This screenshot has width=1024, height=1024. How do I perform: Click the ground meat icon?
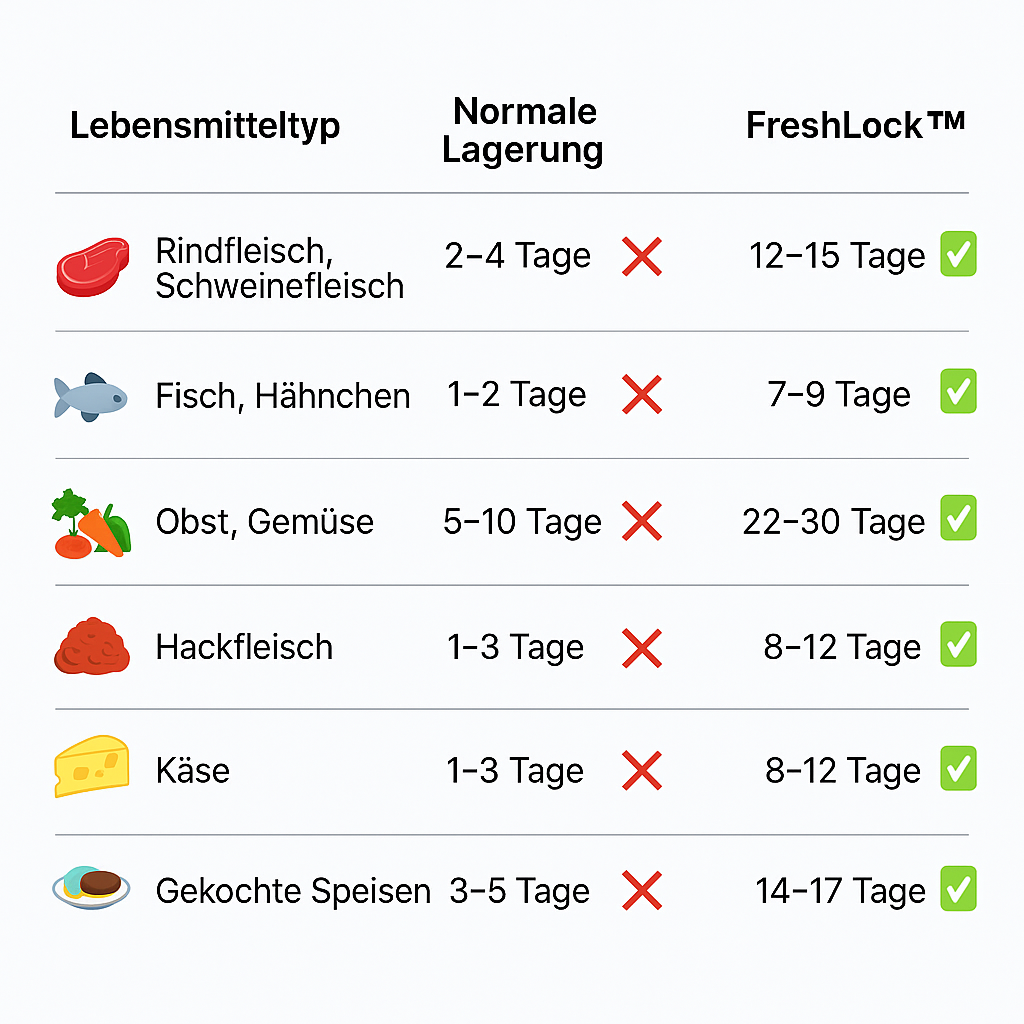tap(92, 648)
